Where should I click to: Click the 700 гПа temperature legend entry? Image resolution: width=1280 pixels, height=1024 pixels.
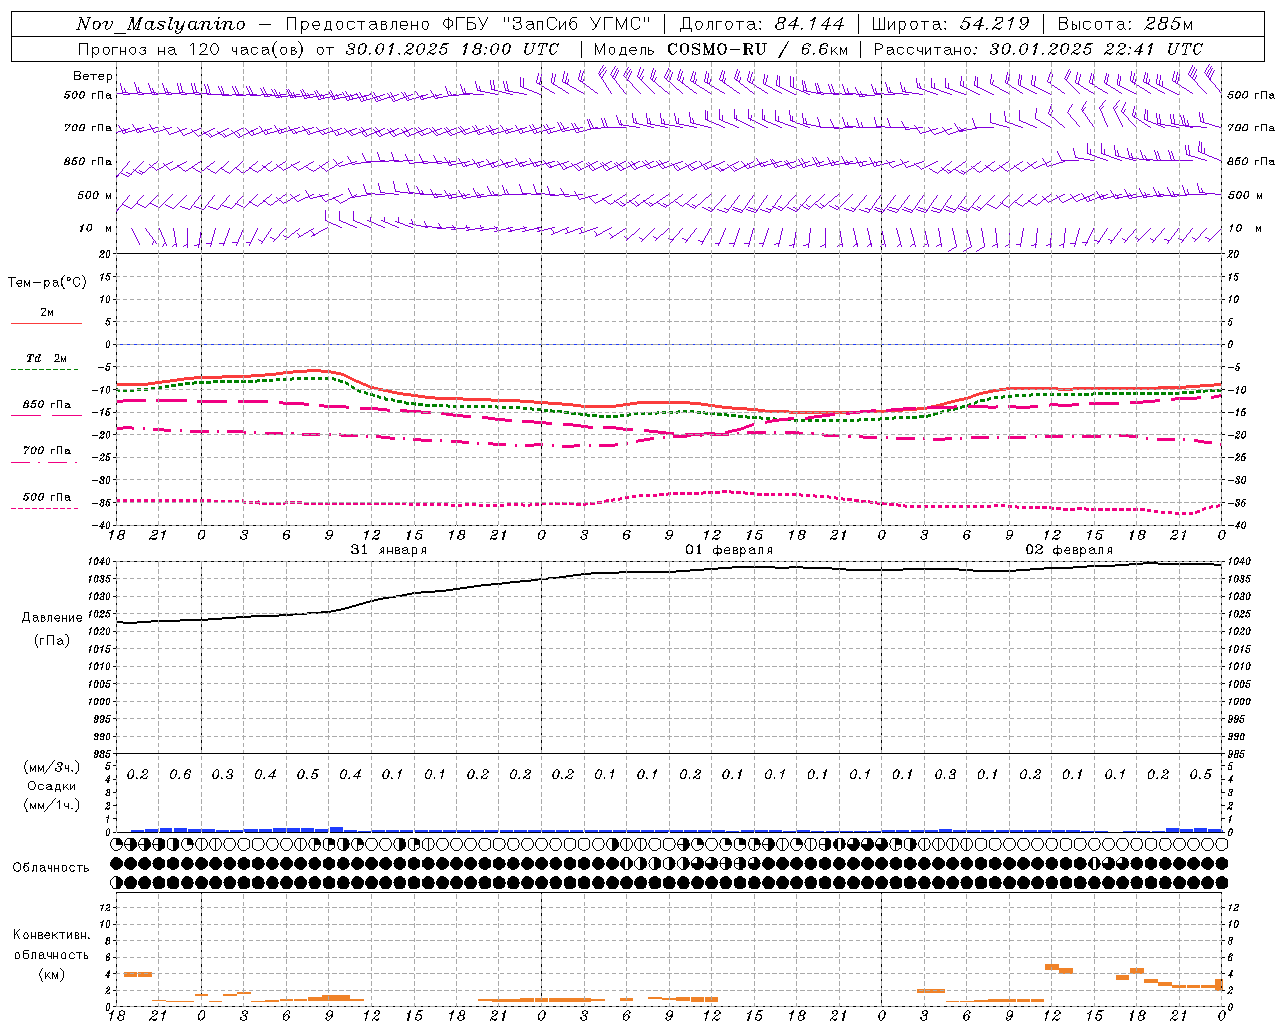(47, 451)
